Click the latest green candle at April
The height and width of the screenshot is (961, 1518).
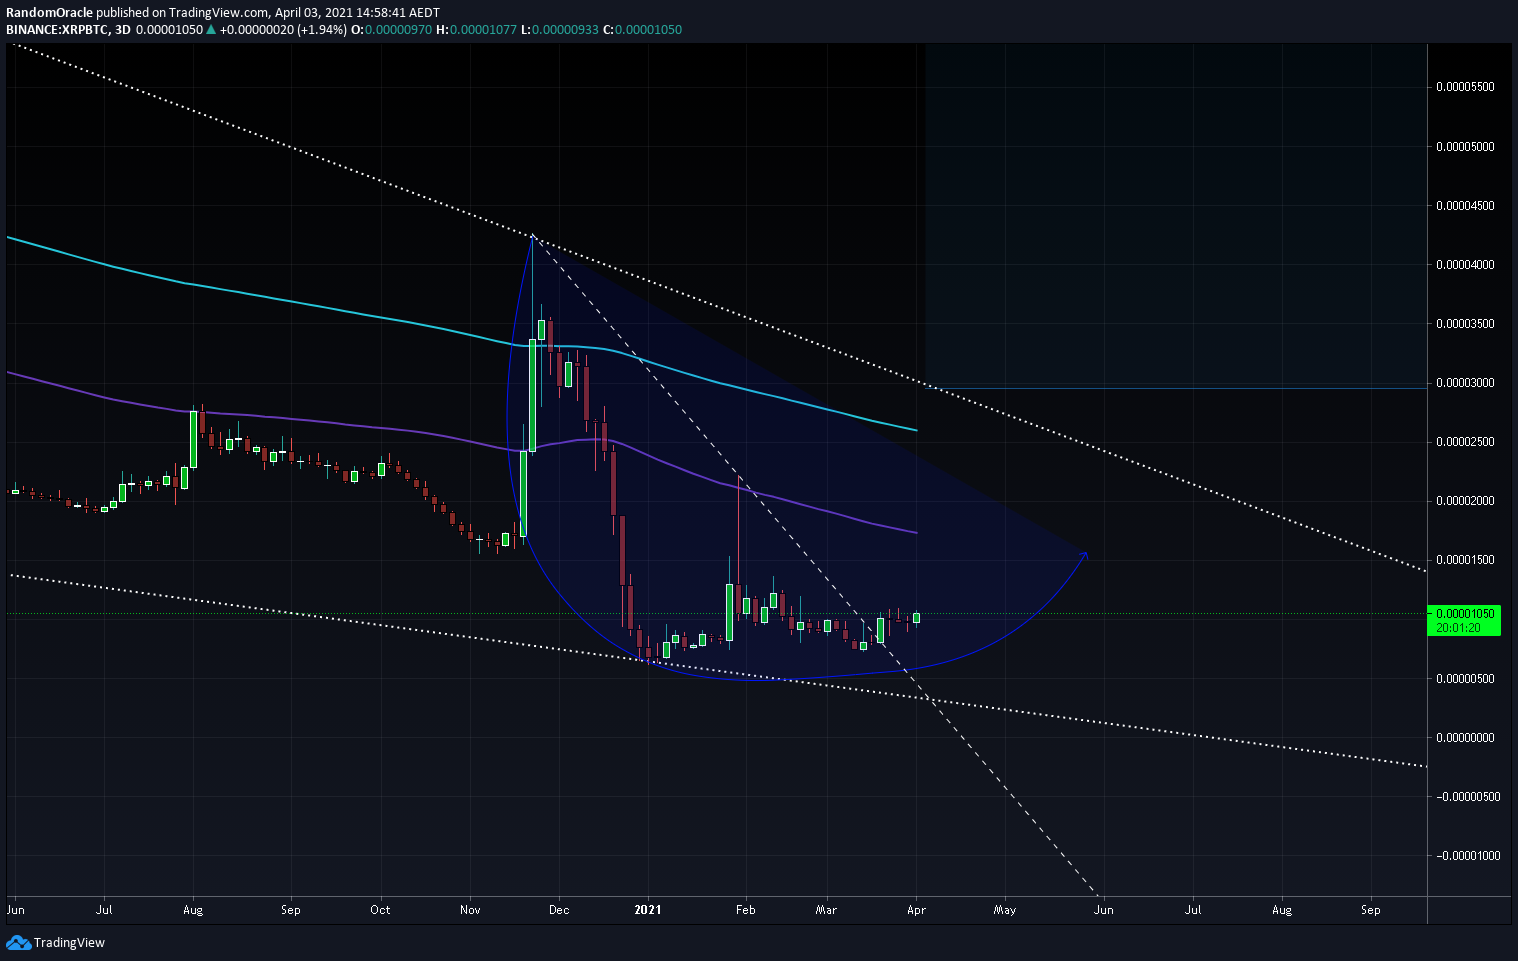tap(916, 618)
